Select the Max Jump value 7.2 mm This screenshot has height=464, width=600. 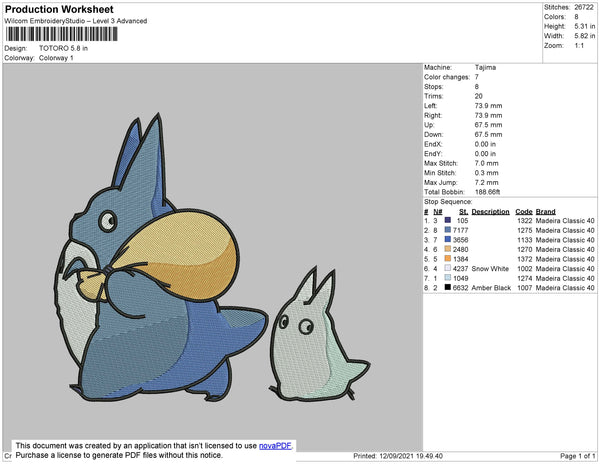[x=486, y=182]
